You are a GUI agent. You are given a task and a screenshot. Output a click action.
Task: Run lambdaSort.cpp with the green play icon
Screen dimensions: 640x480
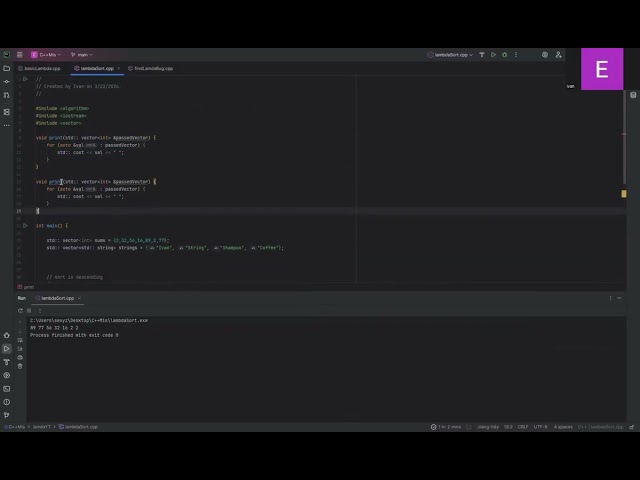493,55
